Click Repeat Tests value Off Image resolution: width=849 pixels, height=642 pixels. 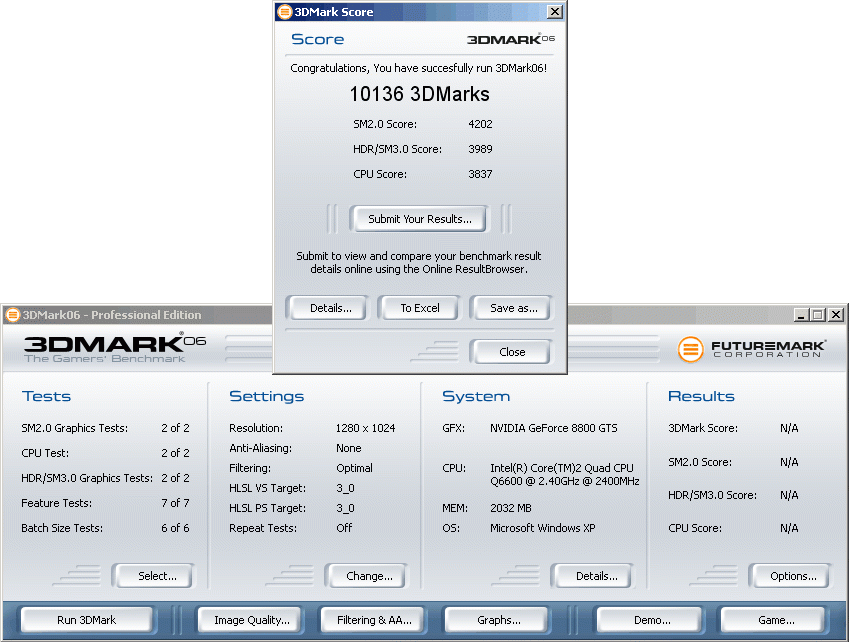(344, 528)
